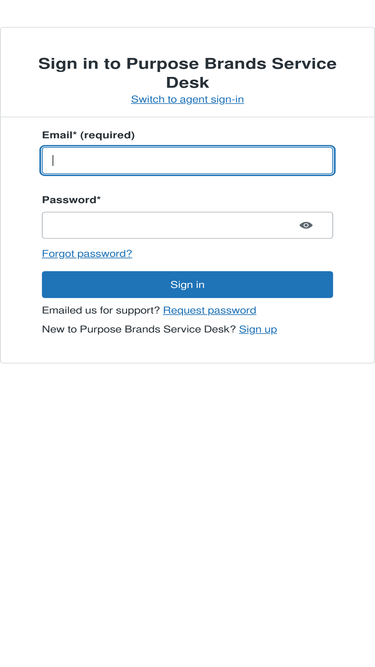Image resolution: width=375 pixels, height=667 pixels.
Task: Toggle password visibility eye in Password box
Action: coord(306,225)
